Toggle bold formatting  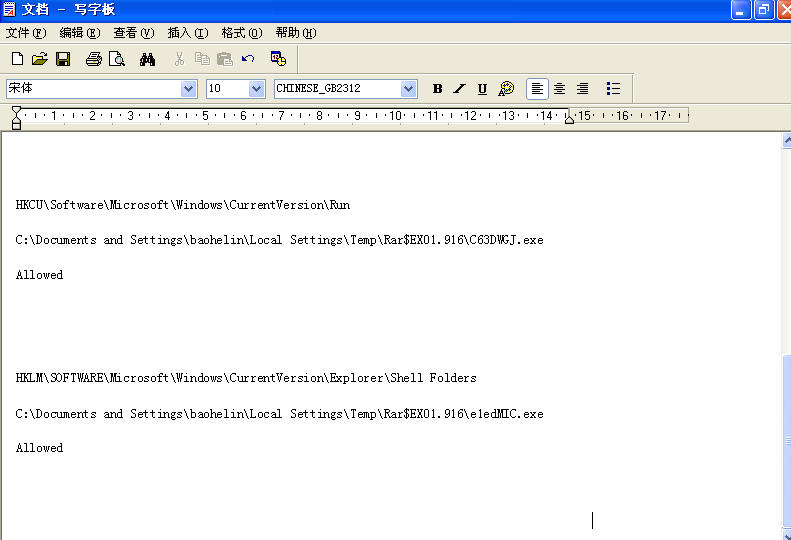437,89
